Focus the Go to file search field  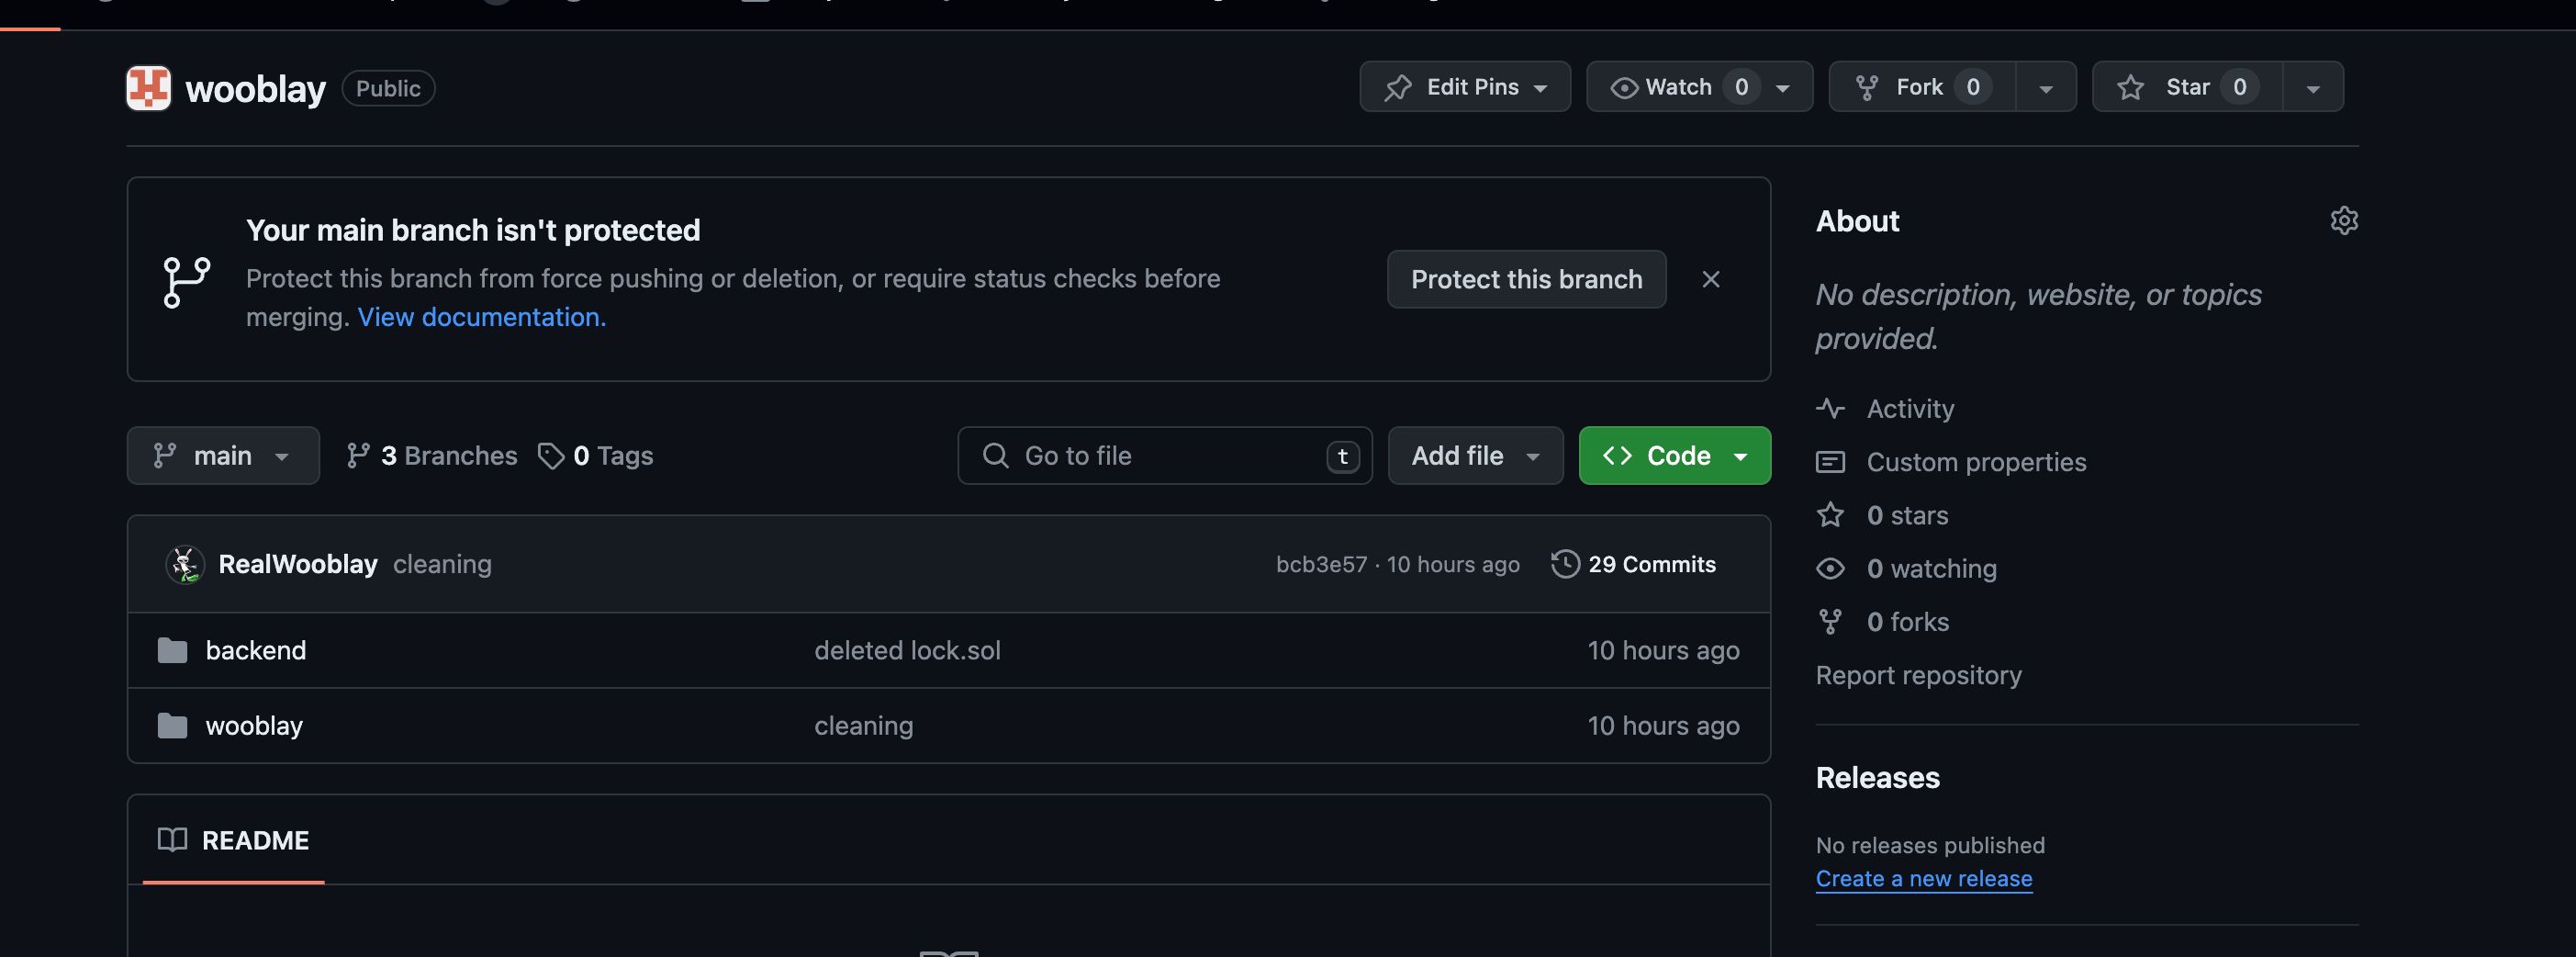1165,456
